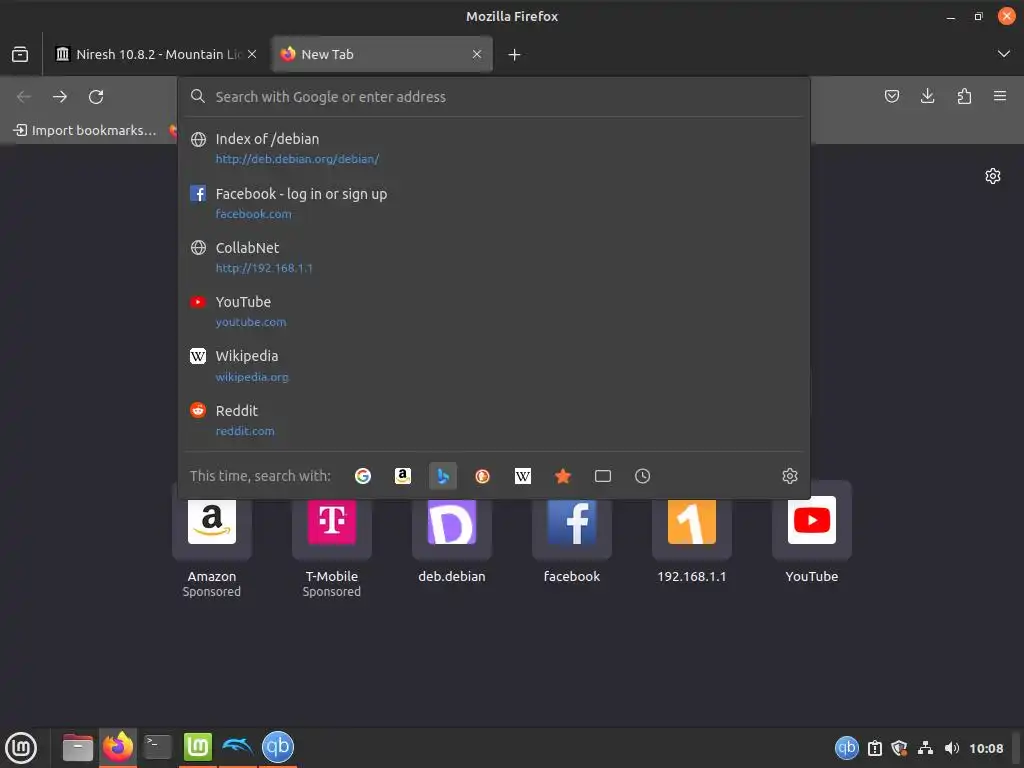Screen dimensions: 1024x768
Task: Open the green Mint app in taskbar
Action: click(x=198, y=746)
